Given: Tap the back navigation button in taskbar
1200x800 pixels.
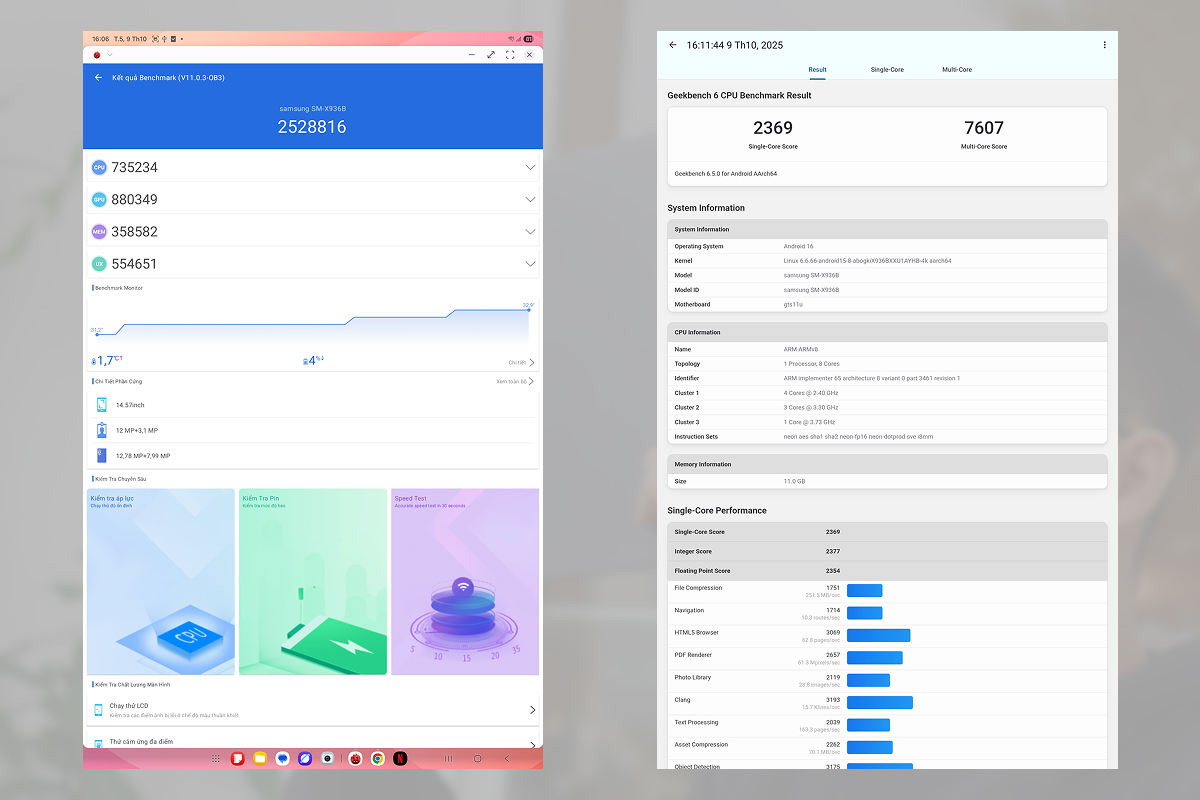Looking at the screenshot, I should pyautogui.click(x=505, y=759).
